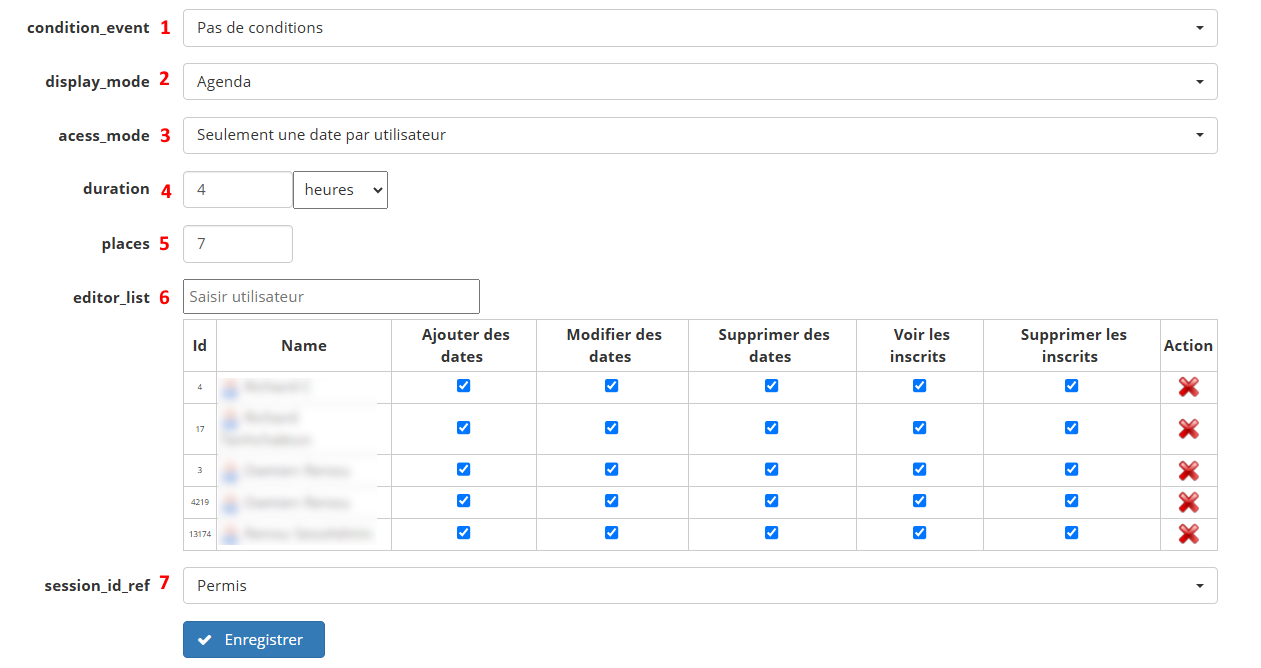
Task: Toggle 'Supprimer des dates' for user 4219
Action: (771, 501)
